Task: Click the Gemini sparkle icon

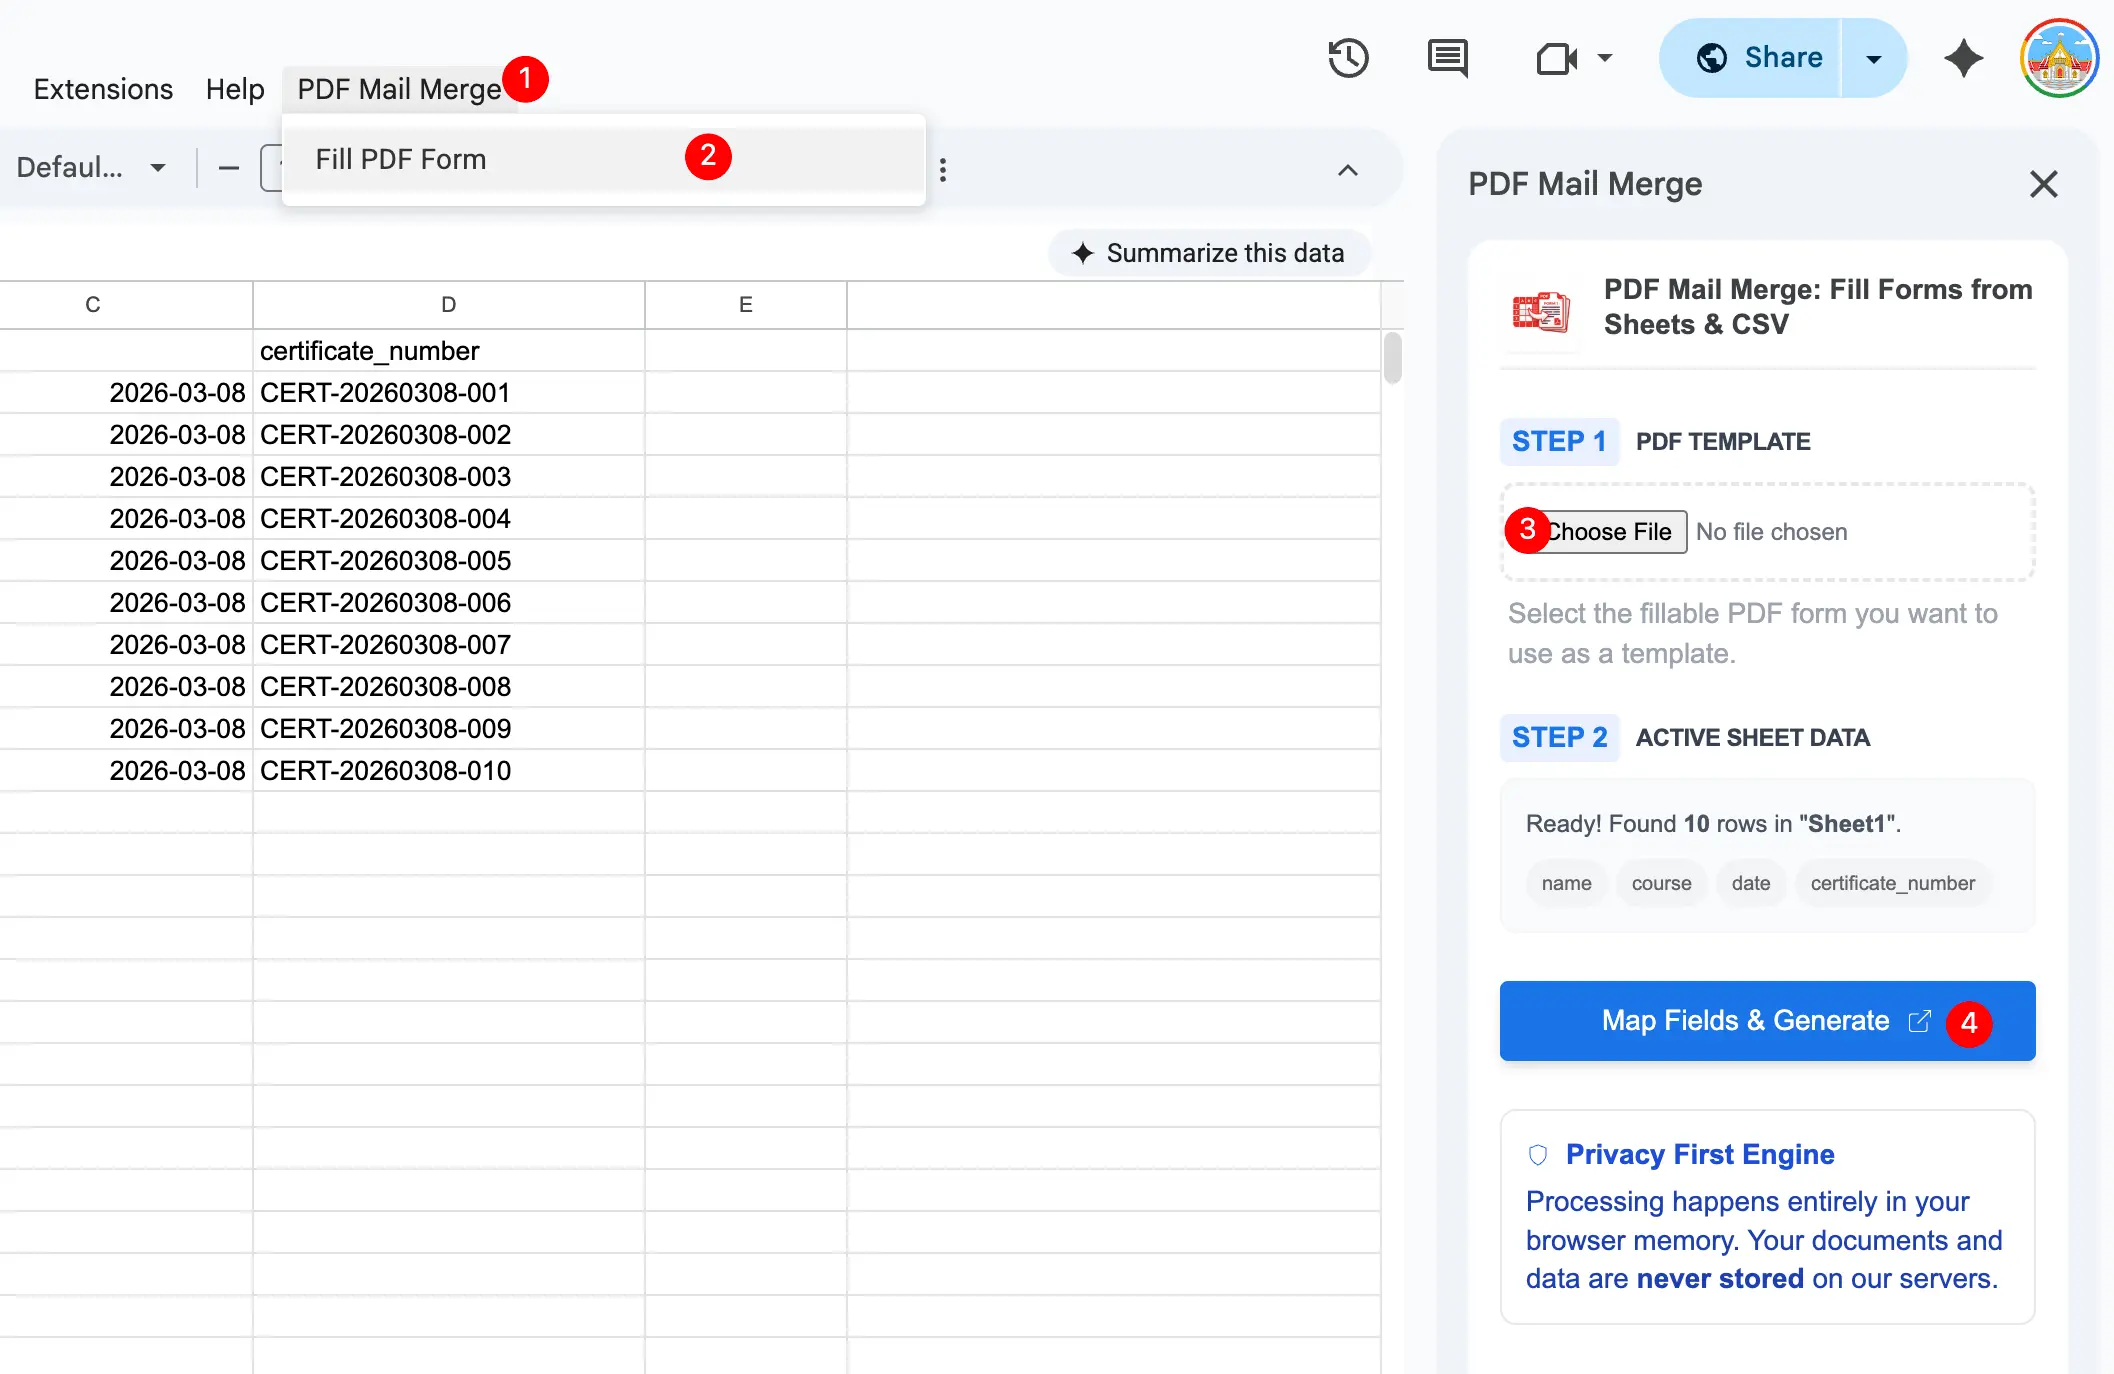Action: pyautogui.click(x=1963, y=58)
